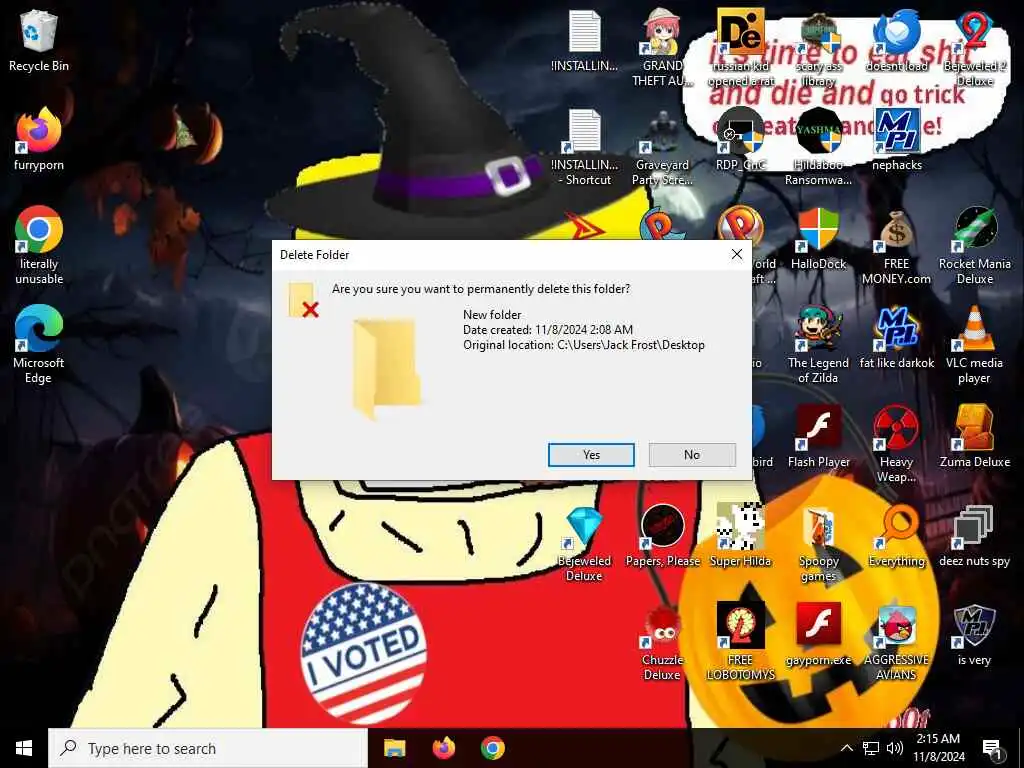This screenshot has height=768, width=1024.
Task: Select the Heavy Weap... desktop icon
Action: [x=897, y=444]
